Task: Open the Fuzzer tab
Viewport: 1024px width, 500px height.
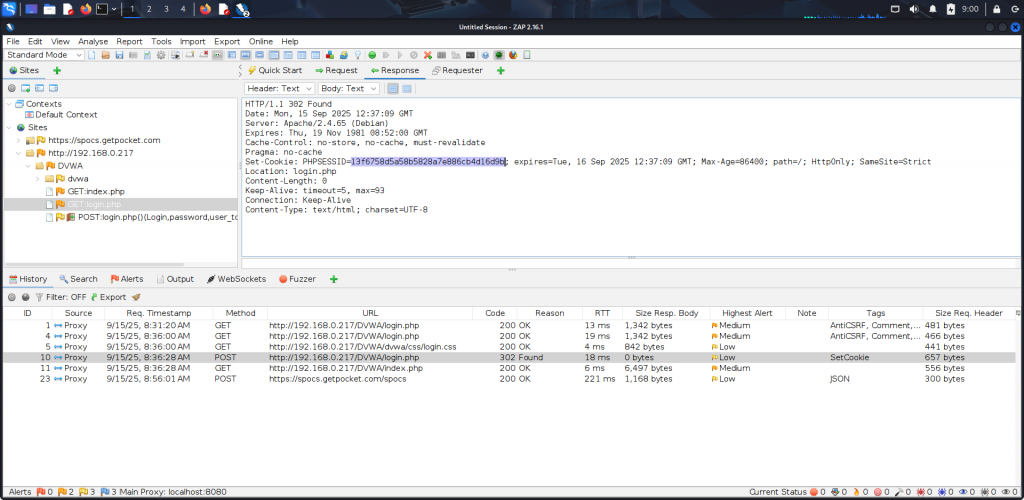Action: [x=297, y=279]
